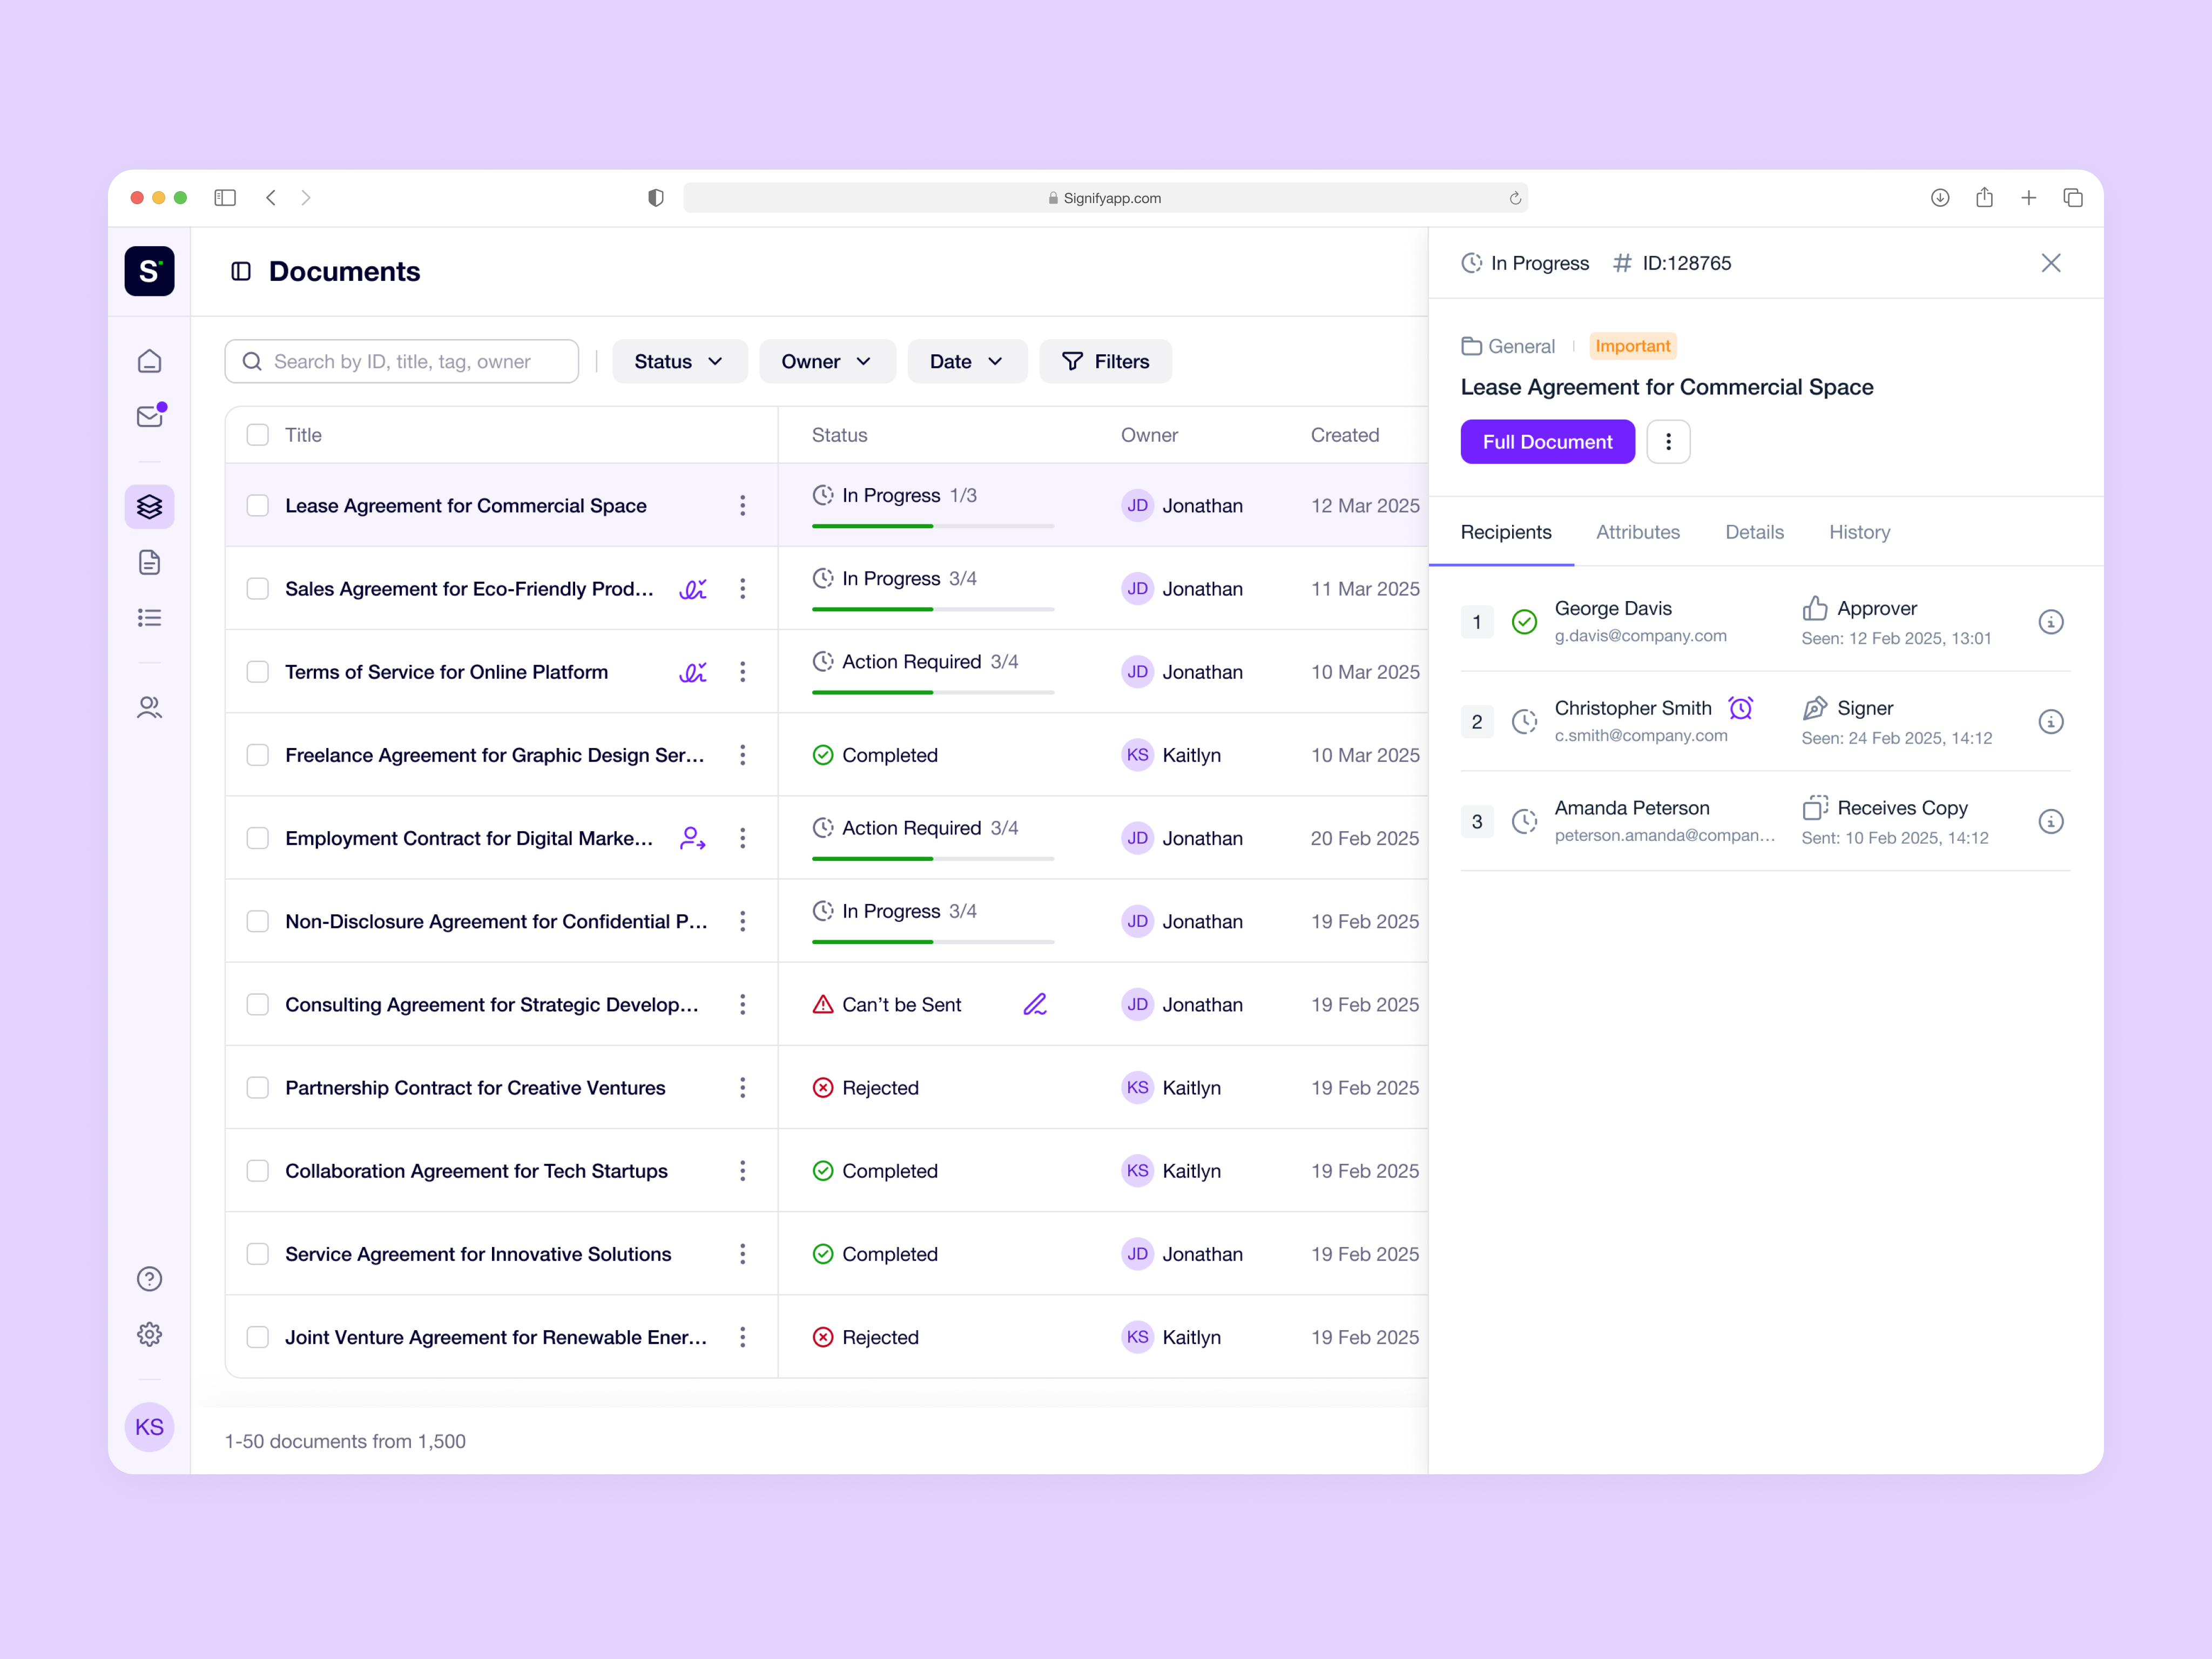Click the alarm reminder icon beside Christopher Smith
2212x1659 pixels.
click(x=1741, y=708)
